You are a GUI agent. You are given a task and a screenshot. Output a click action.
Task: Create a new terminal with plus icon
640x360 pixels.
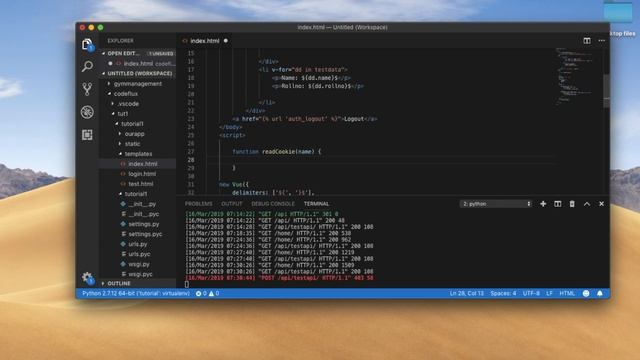pos(543,204)
